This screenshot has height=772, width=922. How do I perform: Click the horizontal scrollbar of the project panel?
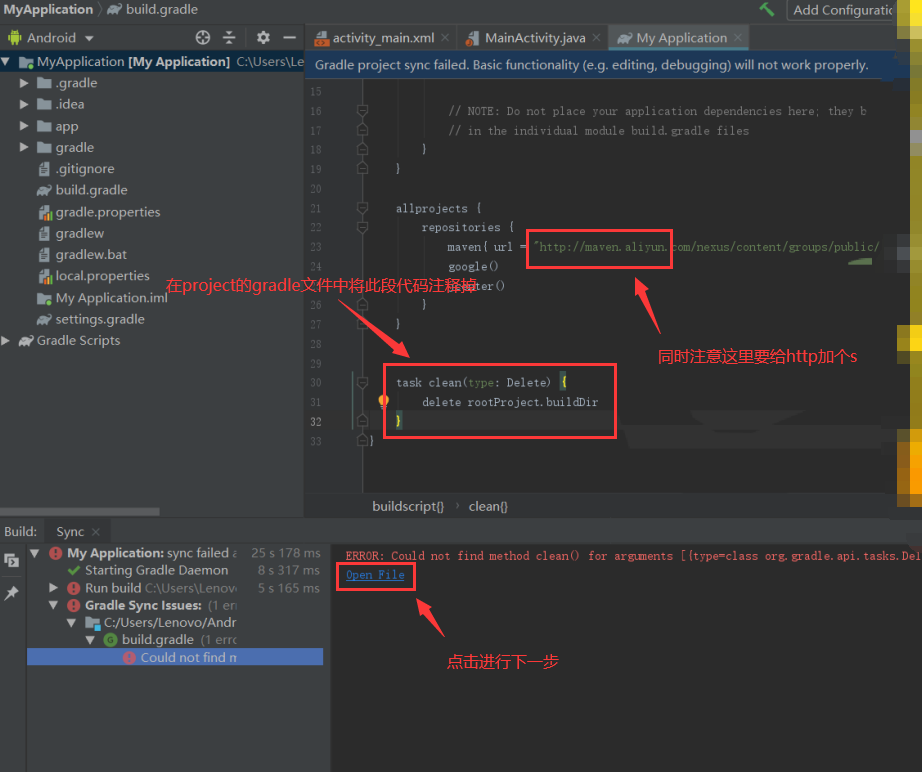click(x=79, y=512)
